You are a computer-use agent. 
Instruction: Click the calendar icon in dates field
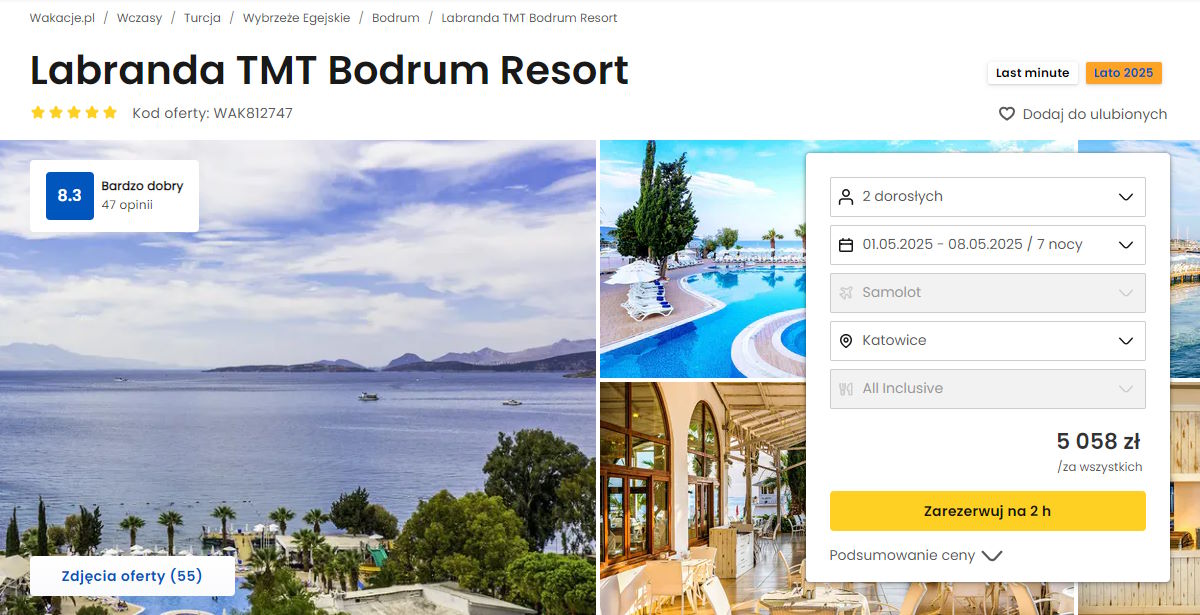click(x=846, y=245)
